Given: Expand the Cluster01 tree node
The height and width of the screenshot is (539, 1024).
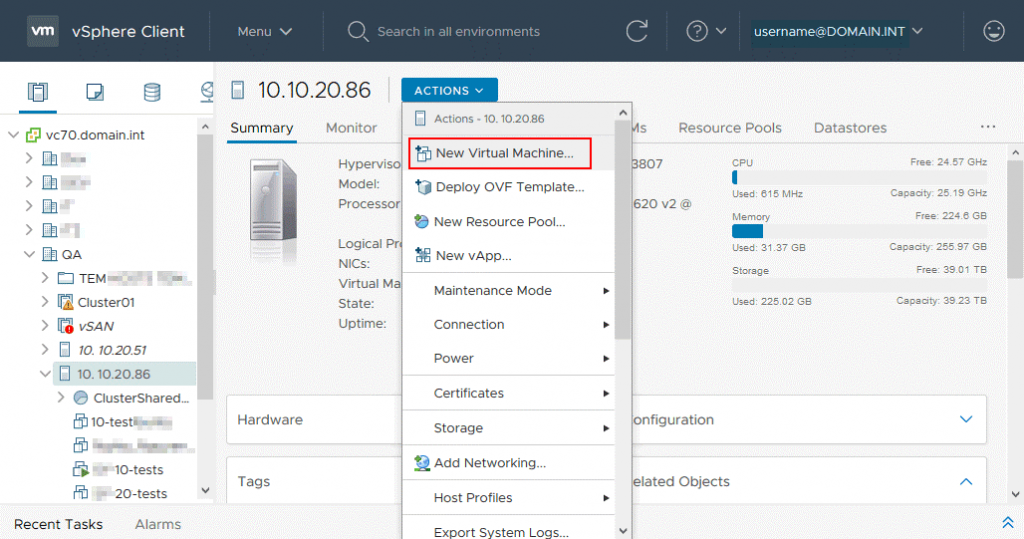Looking at the screenshot, I should [45, 301].
